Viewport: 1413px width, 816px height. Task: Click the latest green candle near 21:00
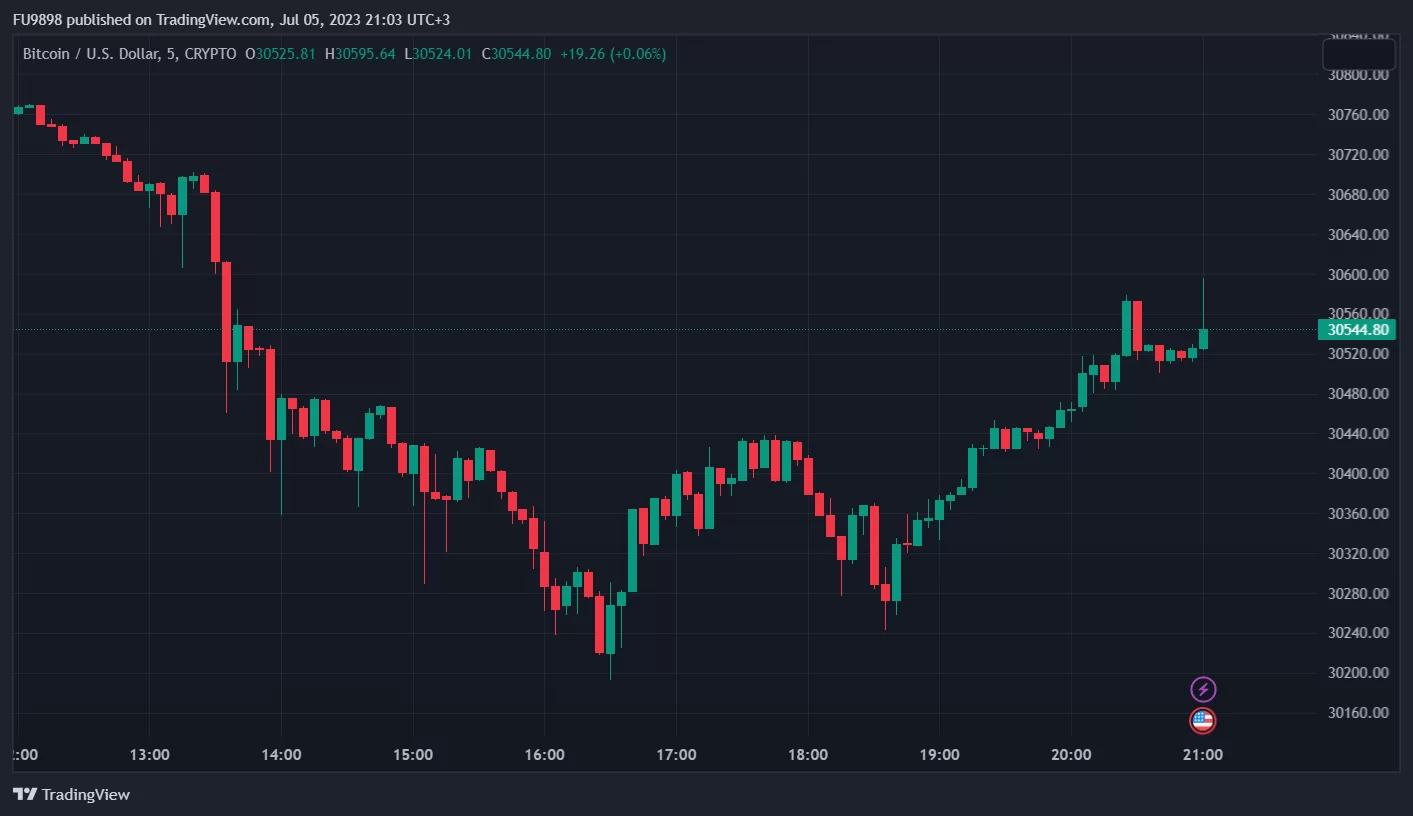pos(1203,338)
